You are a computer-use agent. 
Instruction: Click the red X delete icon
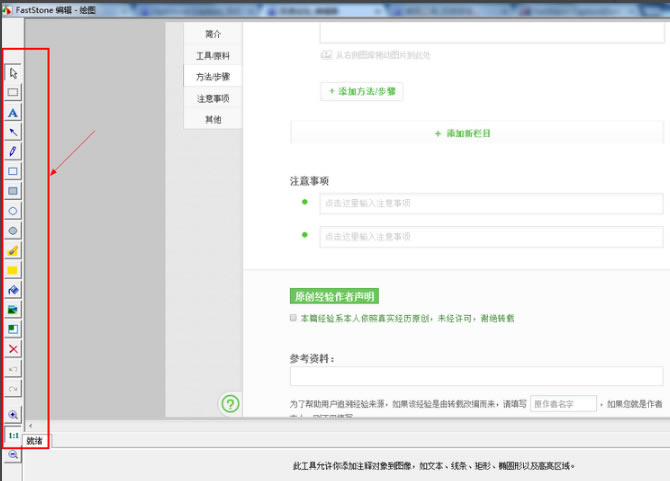13,349
